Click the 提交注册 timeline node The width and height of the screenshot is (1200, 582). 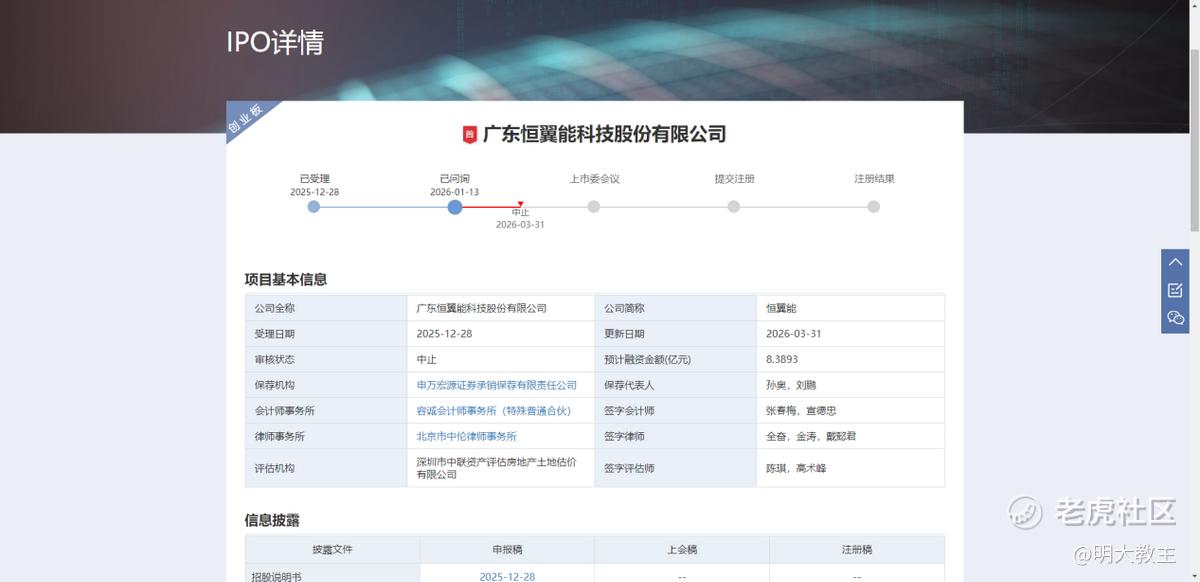[734, 207]
